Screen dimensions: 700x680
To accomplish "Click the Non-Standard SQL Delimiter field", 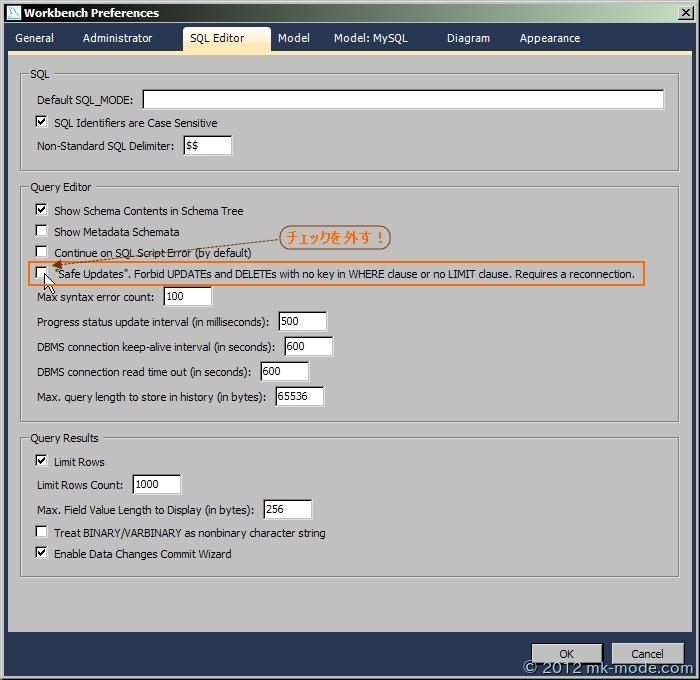I will [x=206, y=146].
